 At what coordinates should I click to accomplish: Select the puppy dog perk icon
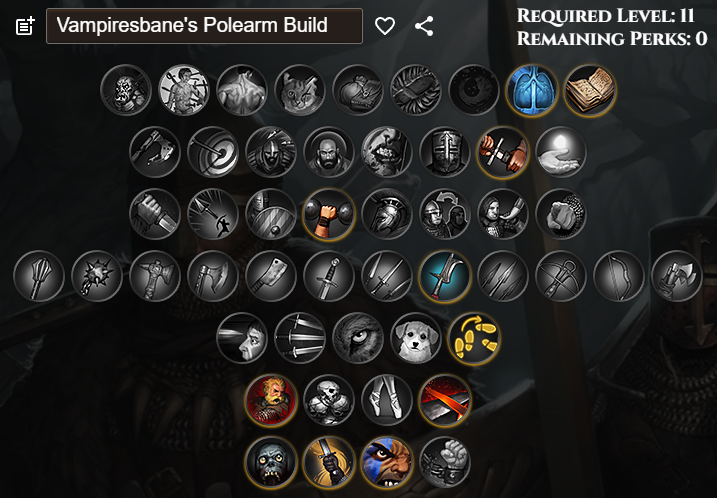click(x=416, y=338)
